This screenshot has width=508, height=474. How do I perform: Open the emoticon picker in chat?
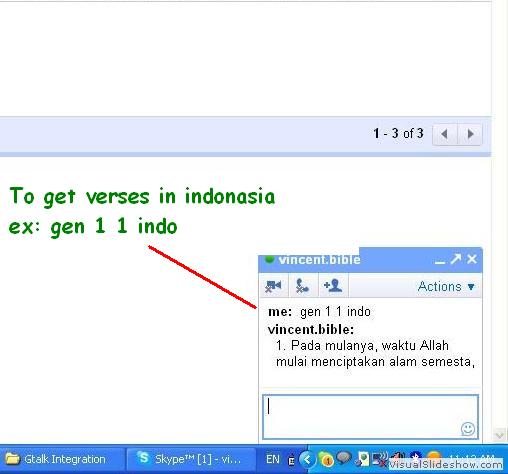pyautogui.click(x=468, y=429)
